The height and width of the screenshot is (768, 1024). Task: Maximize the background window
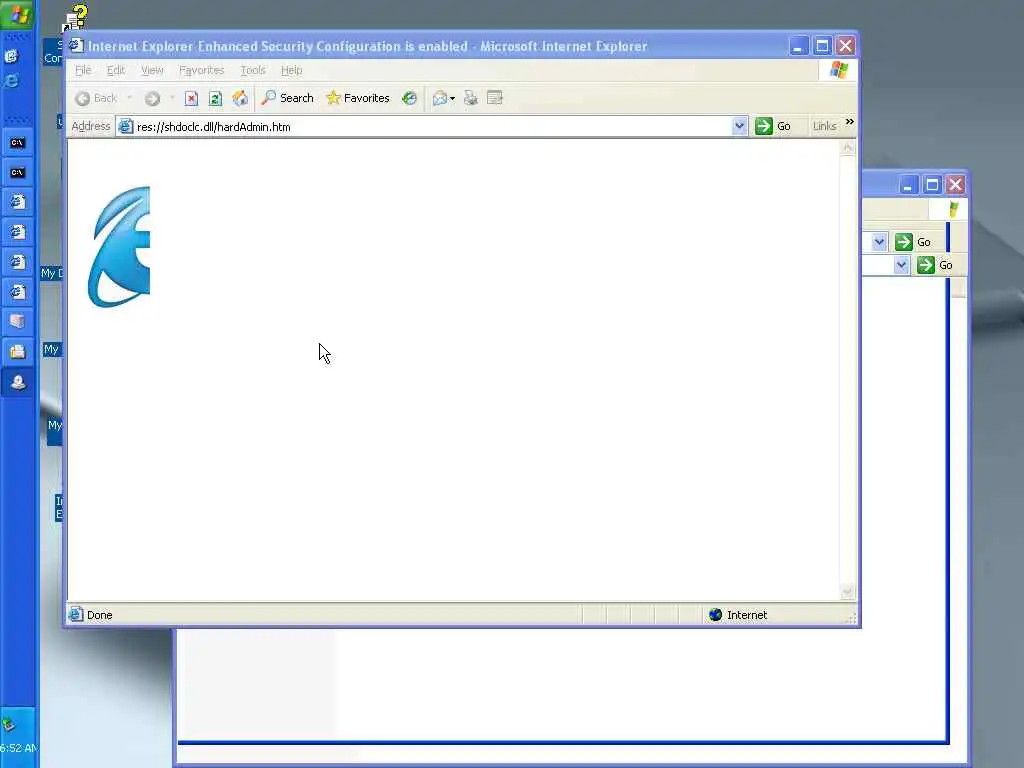pos(932,185)
